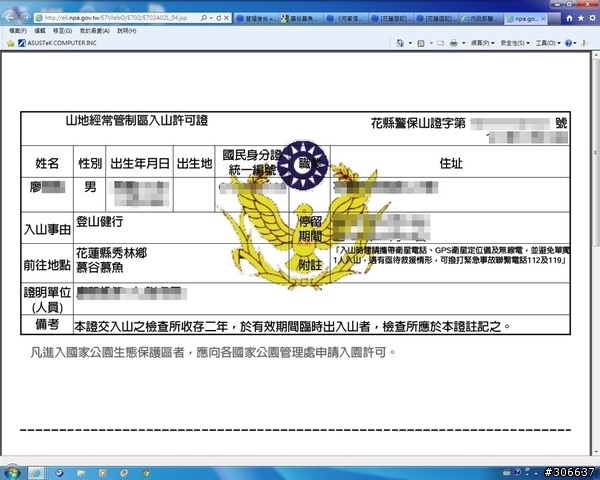The image size is (600, 480).
Task: Click the Print icon in command bar
Action: 454,43
